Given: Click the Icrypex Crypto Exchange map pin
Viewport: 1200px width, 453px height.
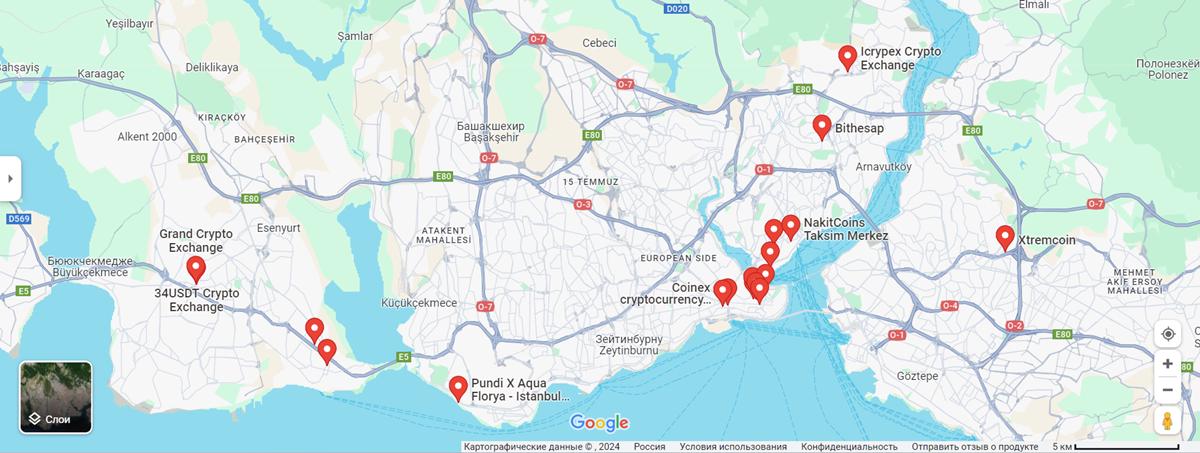Looking at the screenshot, I should pyautogui.click(x=848, y=57).
